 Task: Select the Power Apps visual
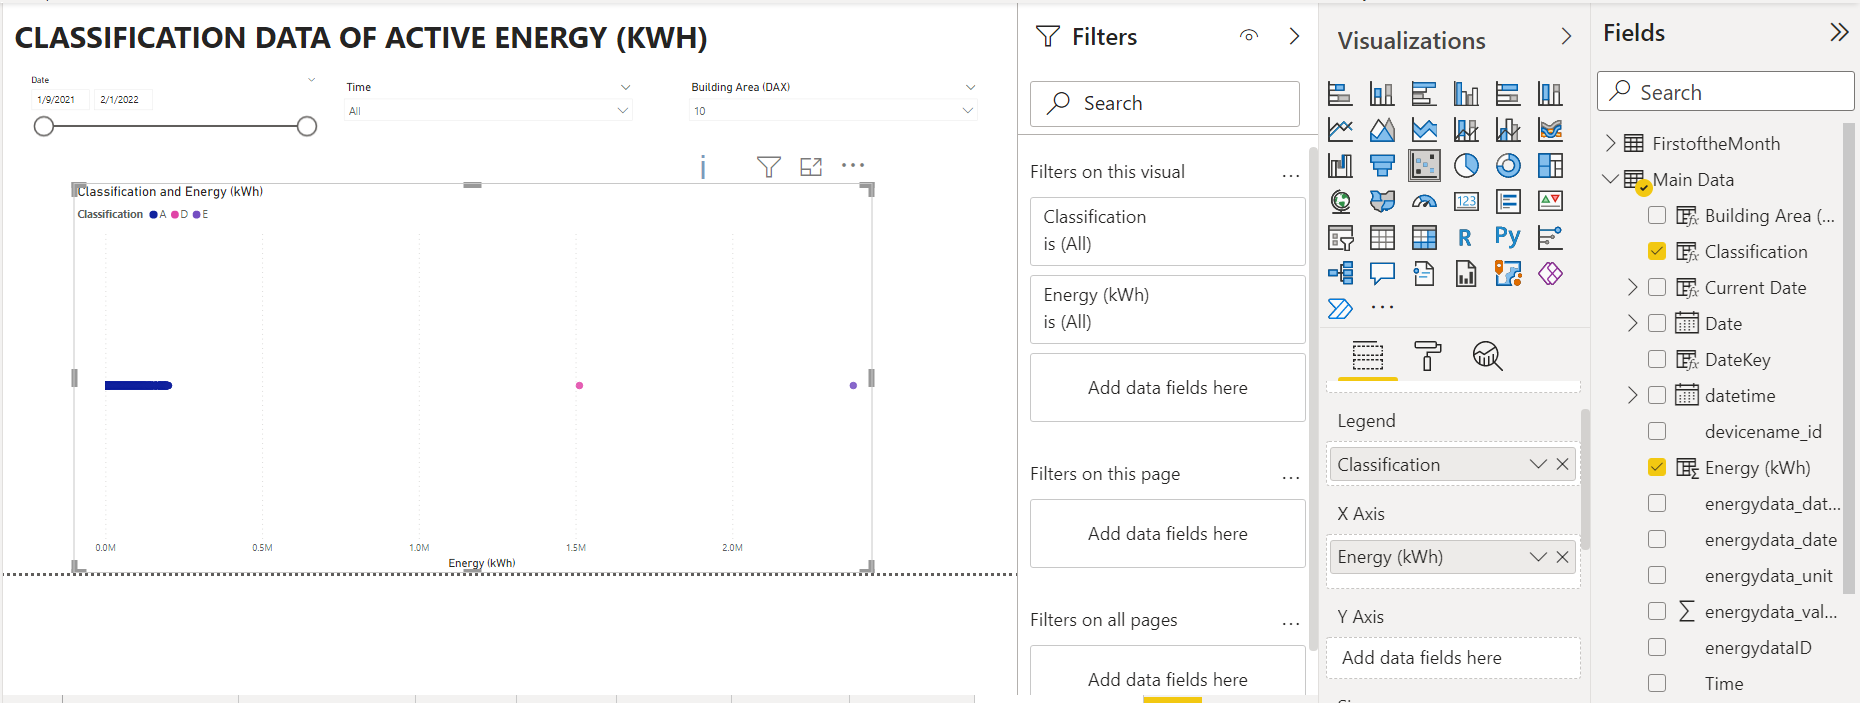click(1550, 274)
